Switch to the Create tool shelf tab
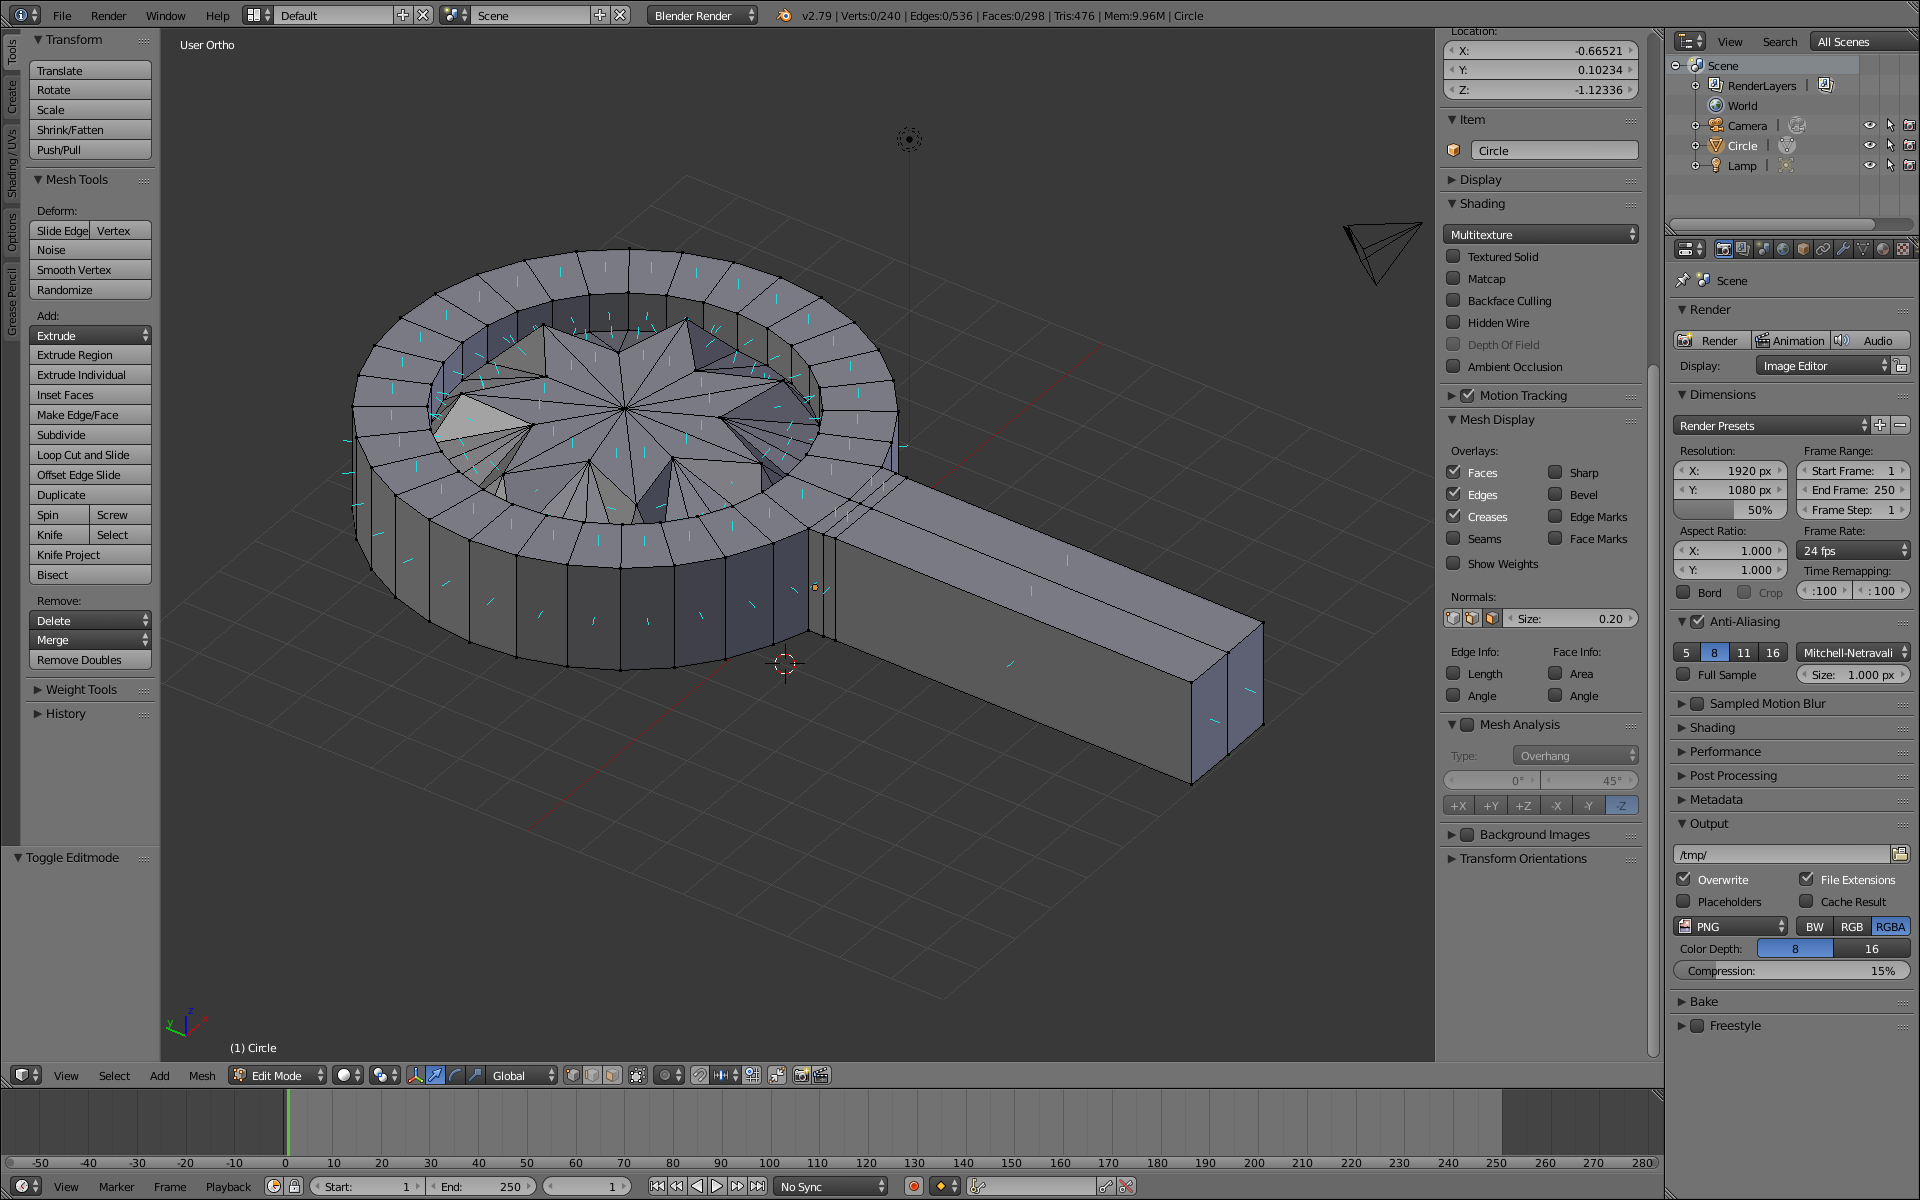 (x=11, y=97)
